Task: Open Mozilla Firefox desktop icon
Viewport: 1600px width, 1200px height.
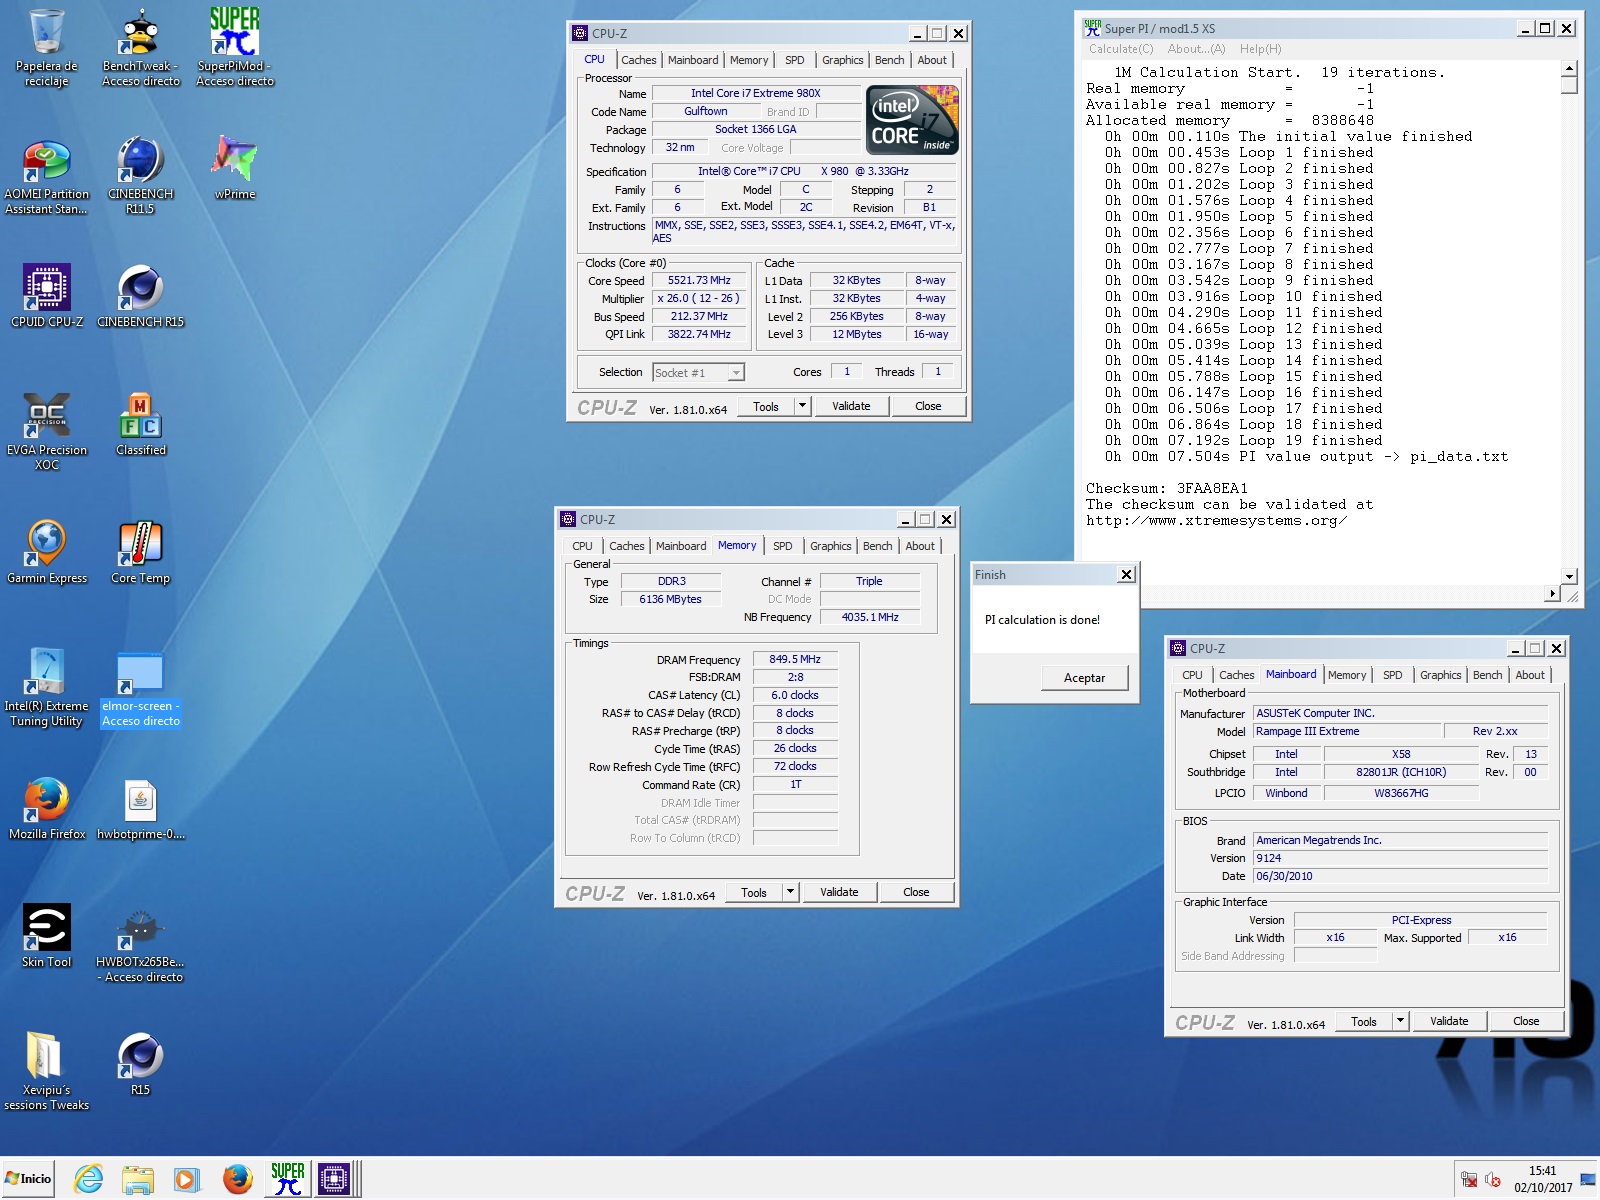Action: click(x=46, y=807)
